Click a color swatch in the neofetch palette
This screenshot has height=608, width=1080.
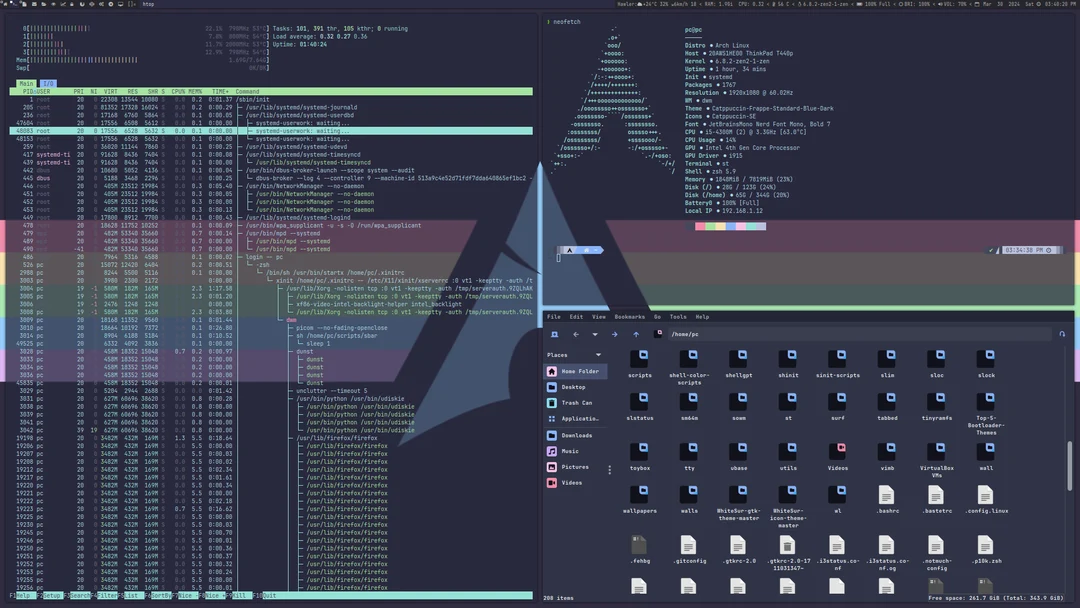700,226
